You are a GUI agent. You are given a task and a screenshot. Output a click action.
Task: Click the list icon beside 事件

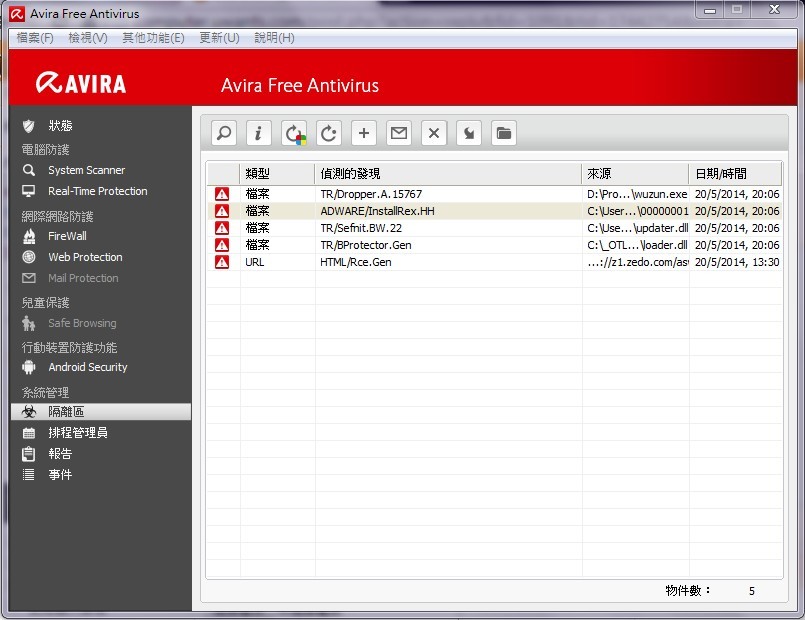(x=29, y=475)
